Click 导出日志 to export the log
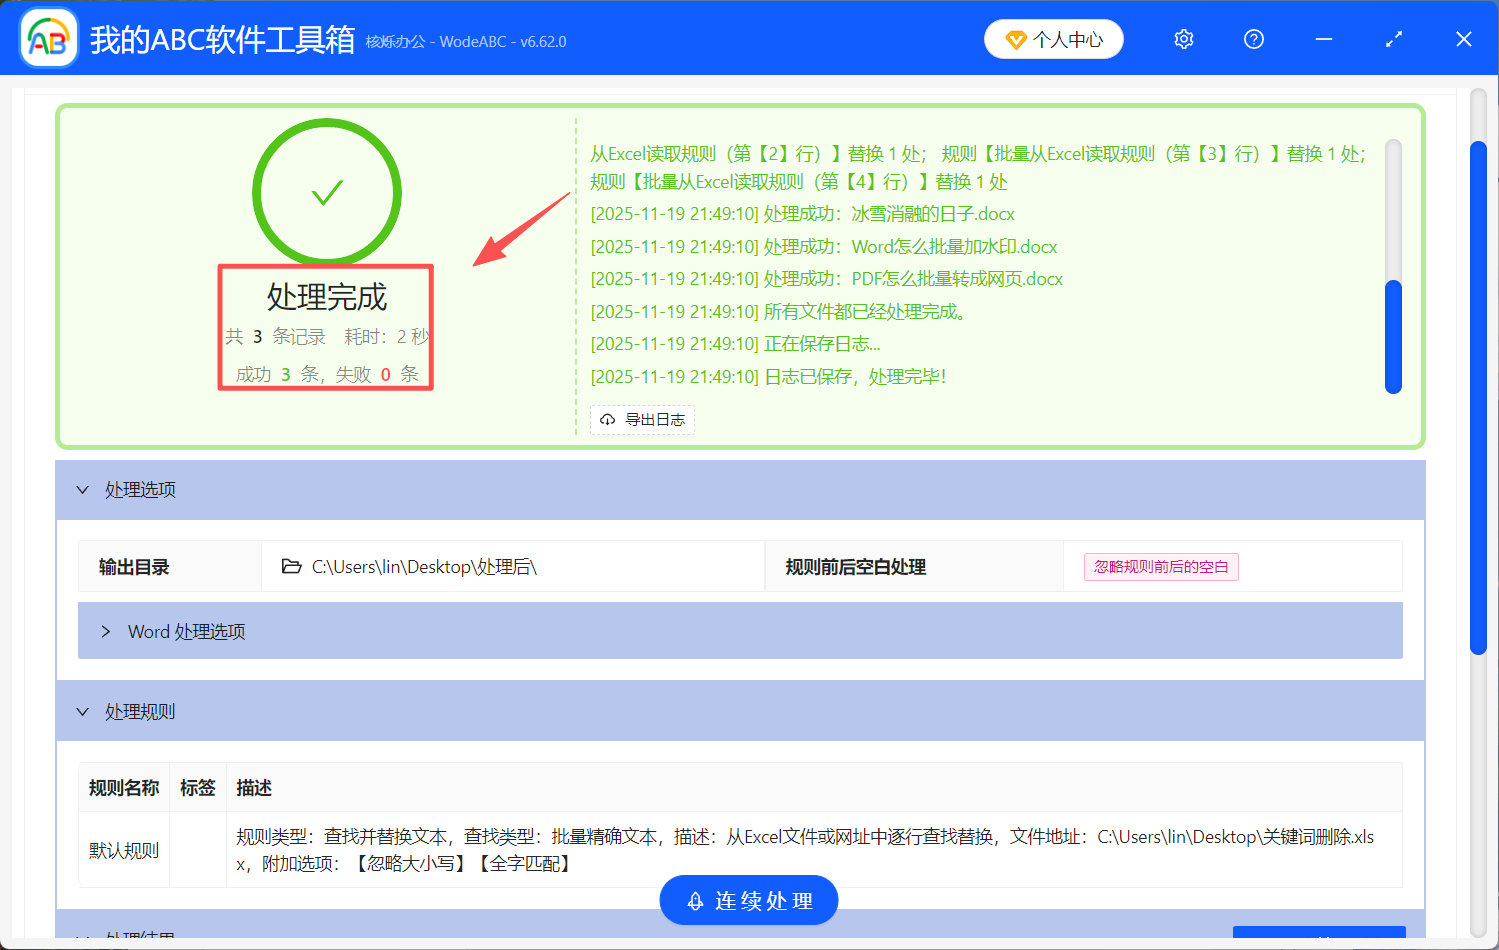 click(642, 419)
